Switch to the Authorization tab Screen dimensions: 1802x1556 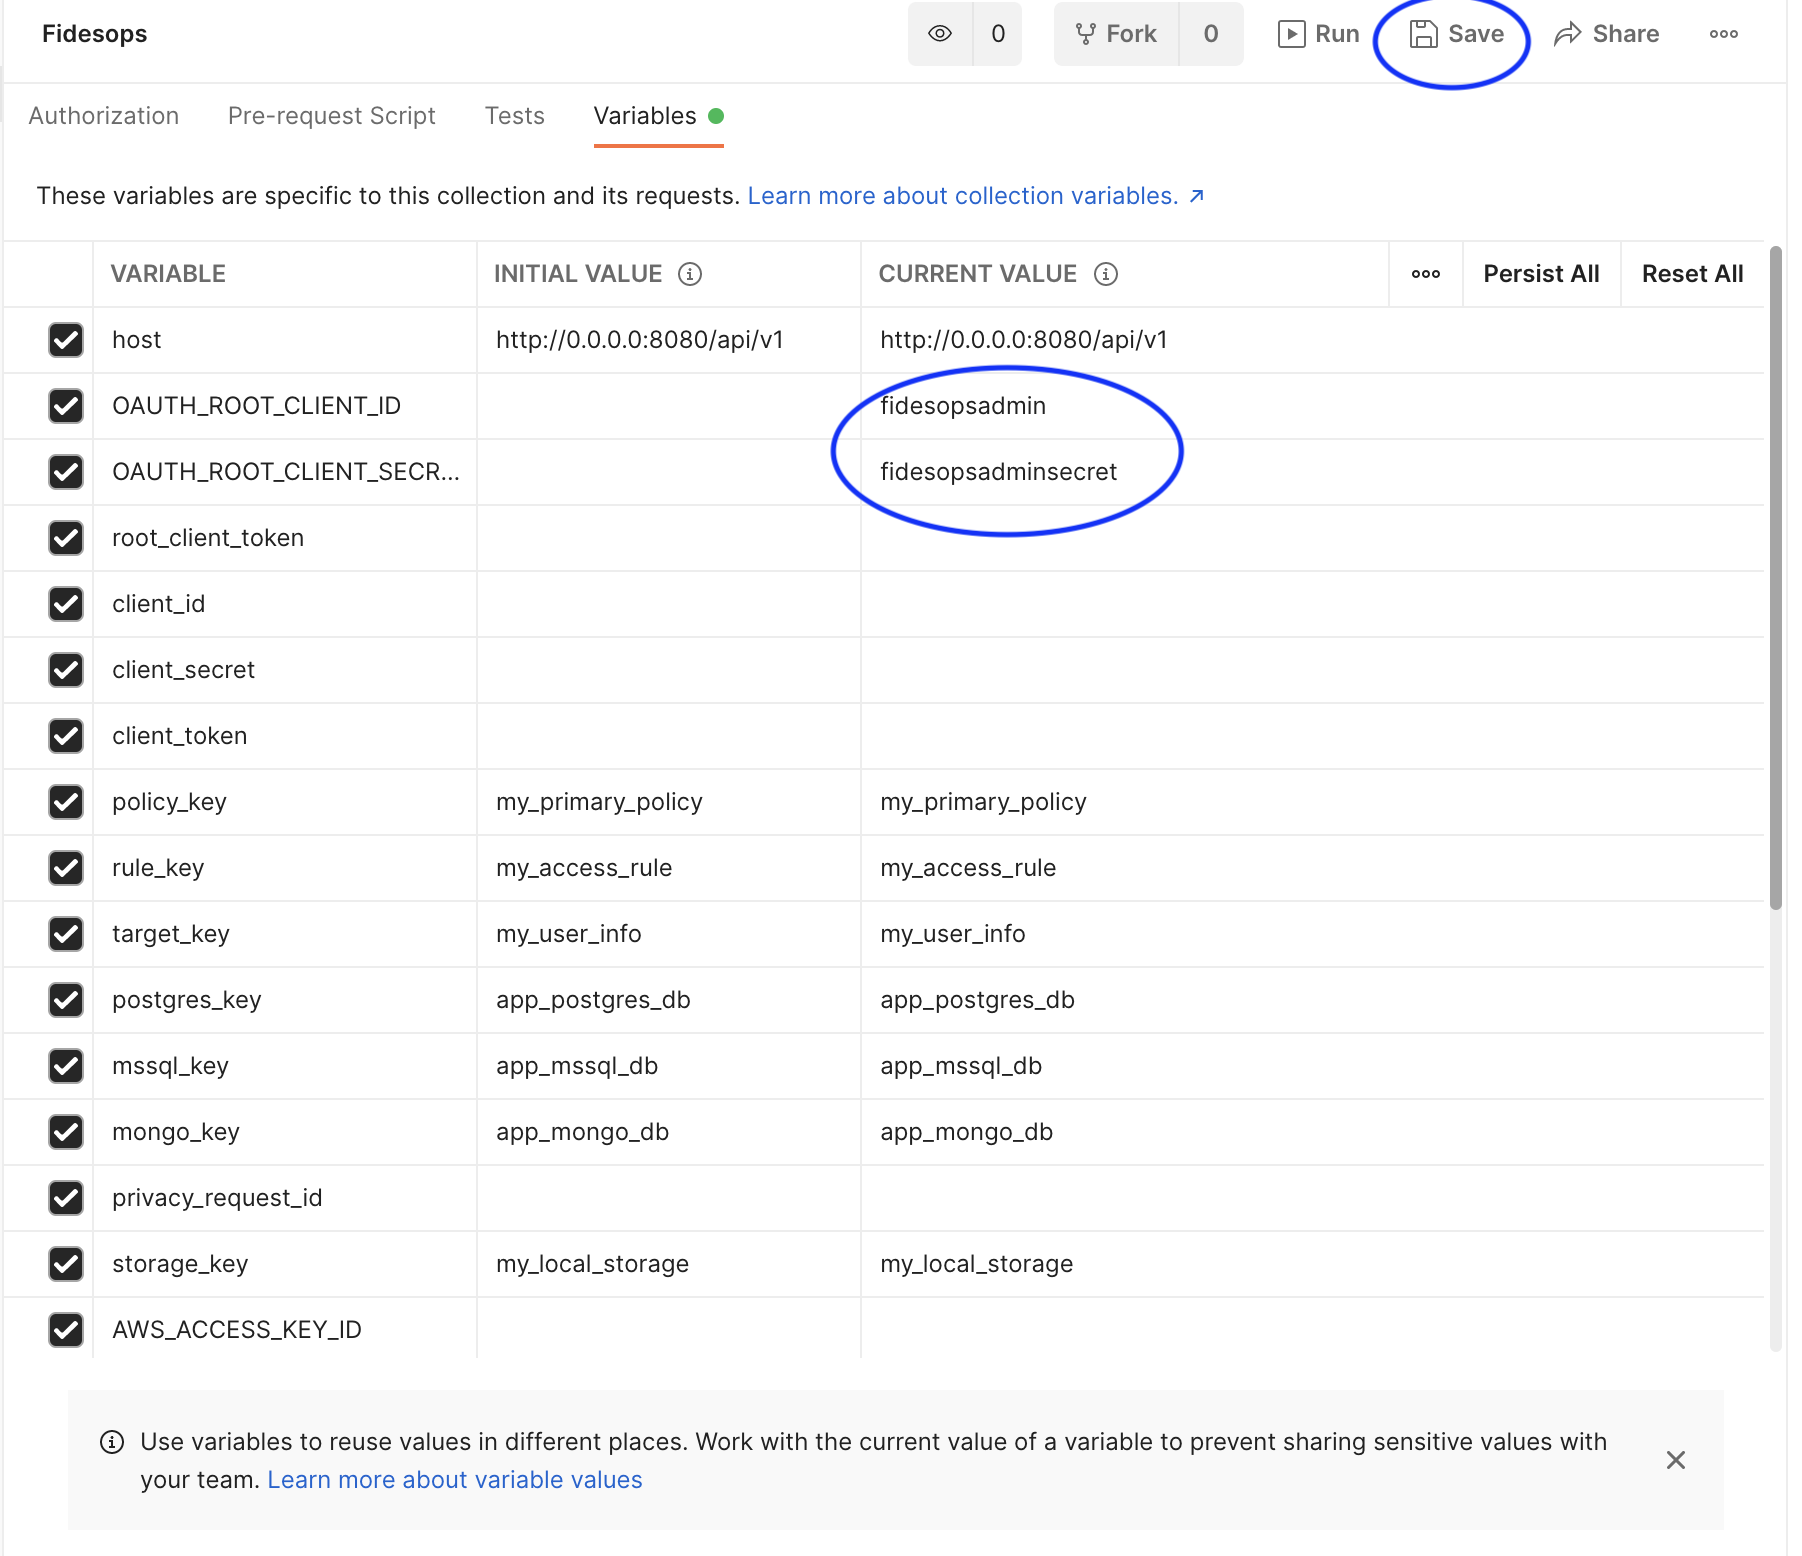[103, 115]
